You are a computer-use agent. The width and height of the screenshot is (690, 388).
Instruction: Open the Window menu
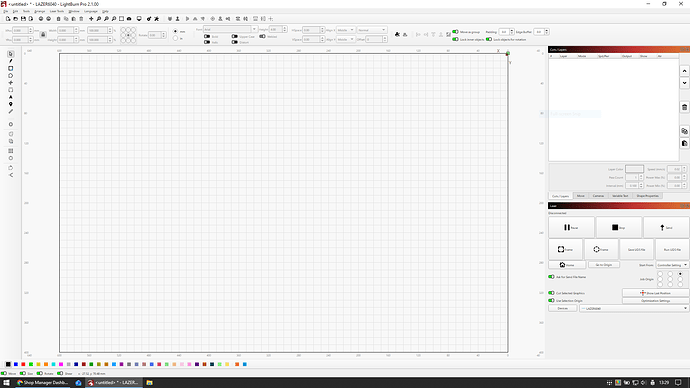(74, 11)
